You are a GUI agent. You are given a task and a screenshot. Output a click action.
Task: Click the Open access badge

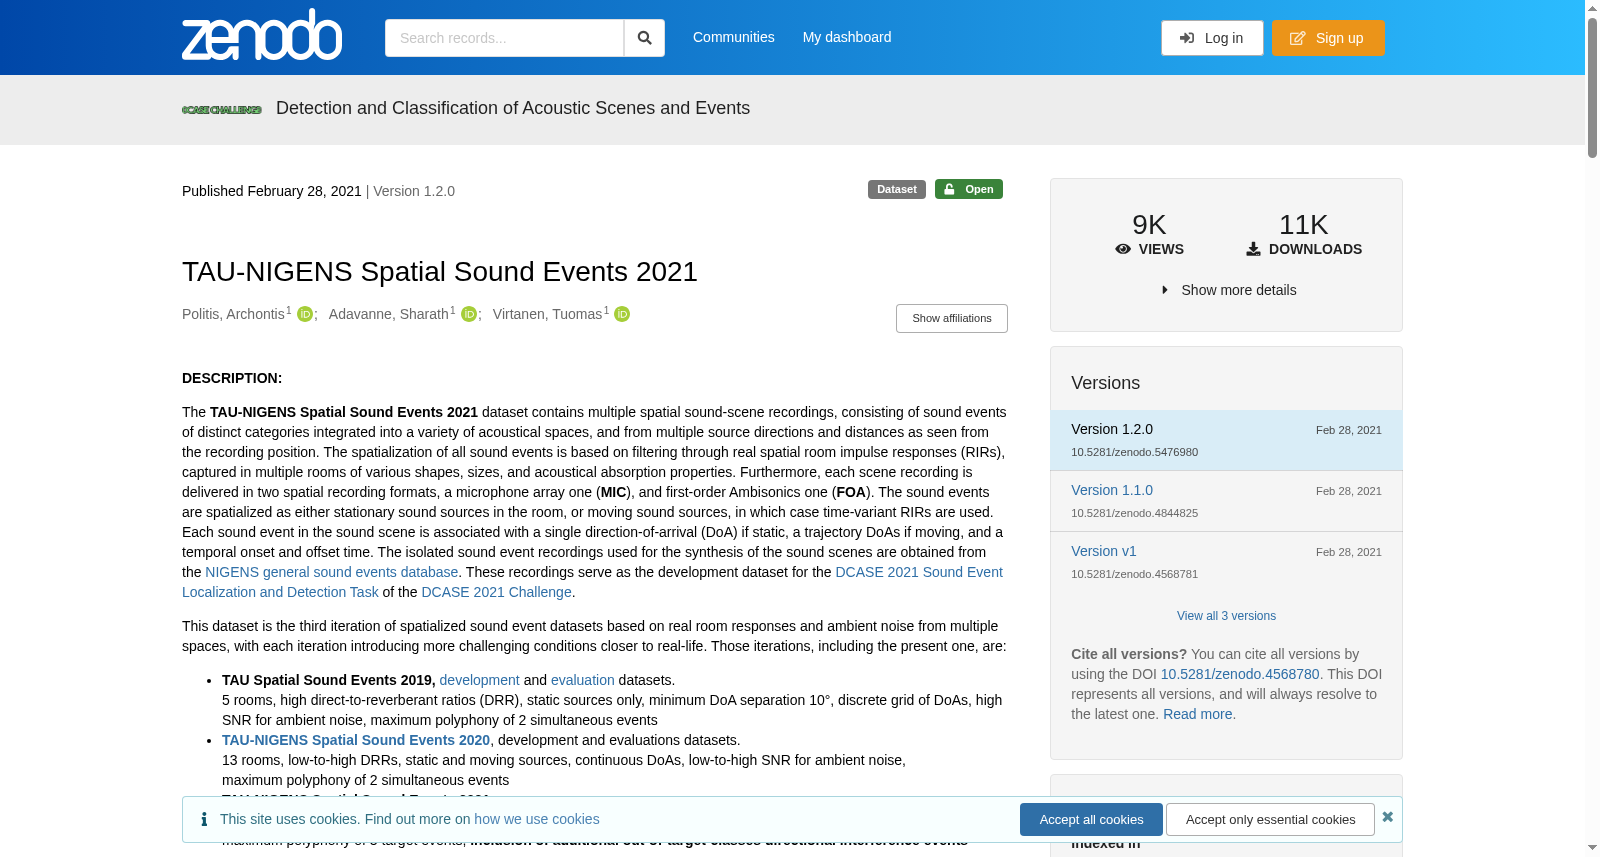pos(969,189)
